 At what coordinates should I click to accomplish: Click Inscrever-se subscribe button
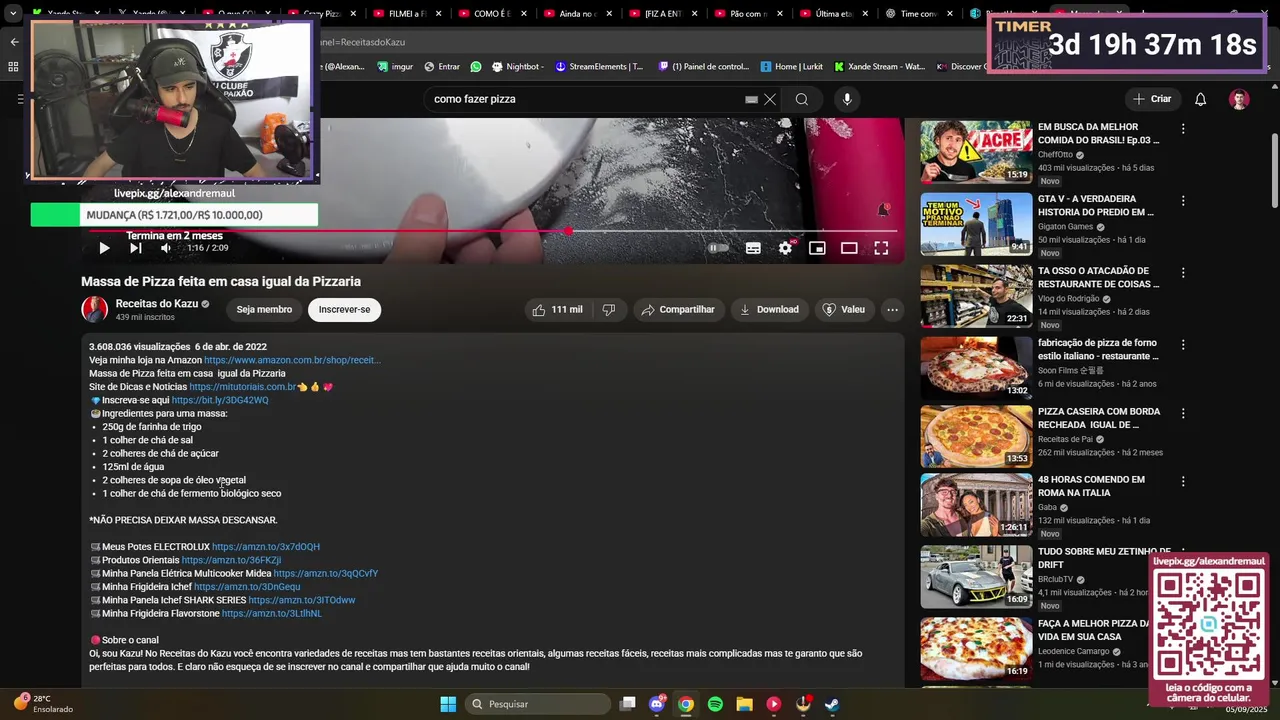pyautogui.click(x=344, y=310)
